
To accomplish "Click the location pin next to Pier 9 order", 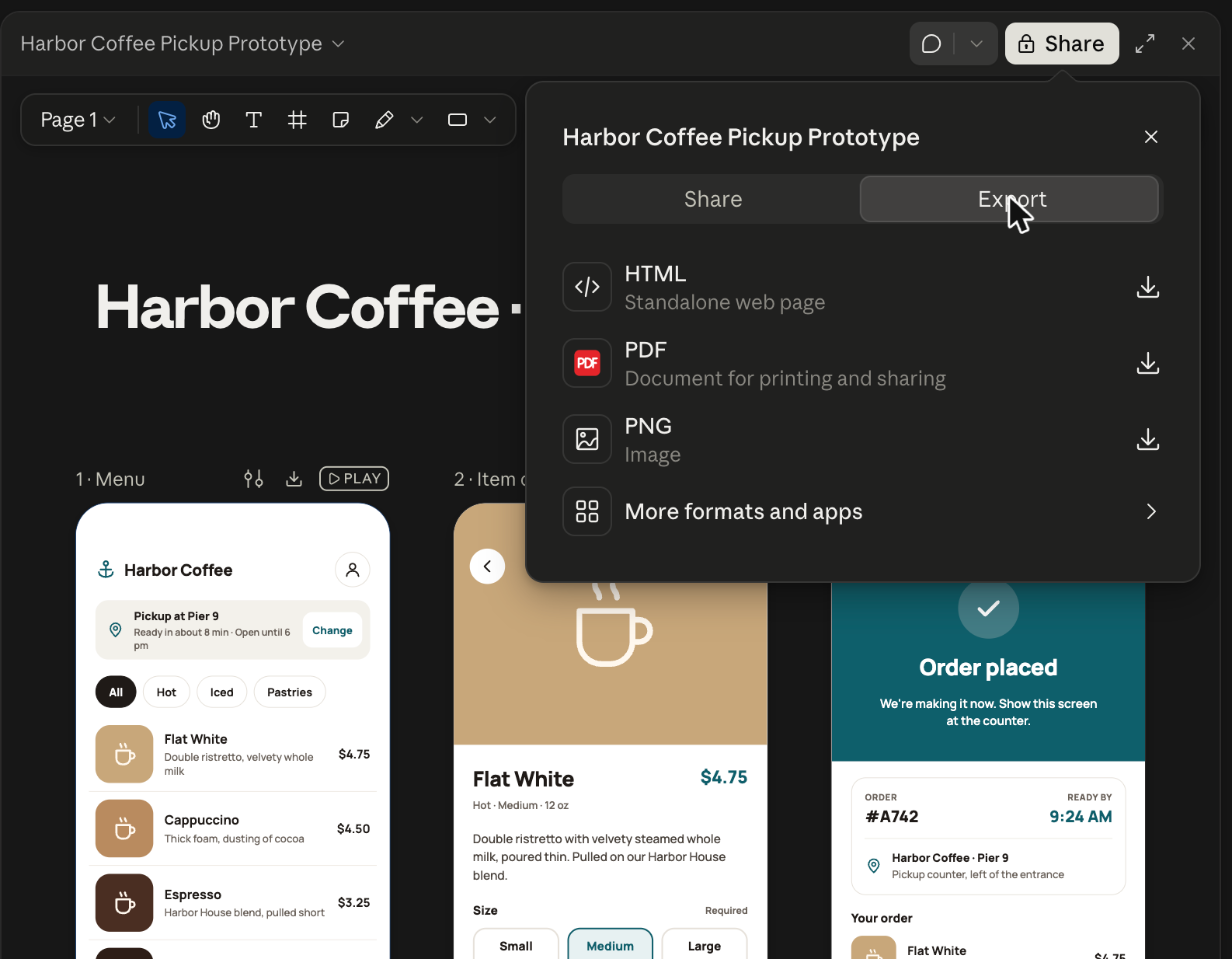I will coord(873,866).
